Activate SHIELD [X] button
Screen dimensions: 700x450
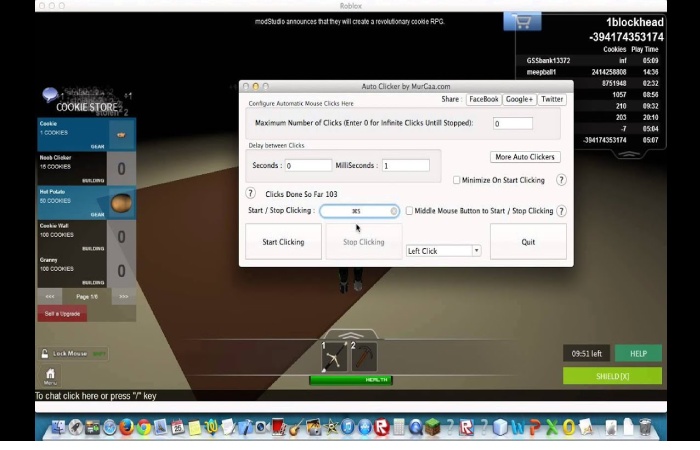[612, 376]
